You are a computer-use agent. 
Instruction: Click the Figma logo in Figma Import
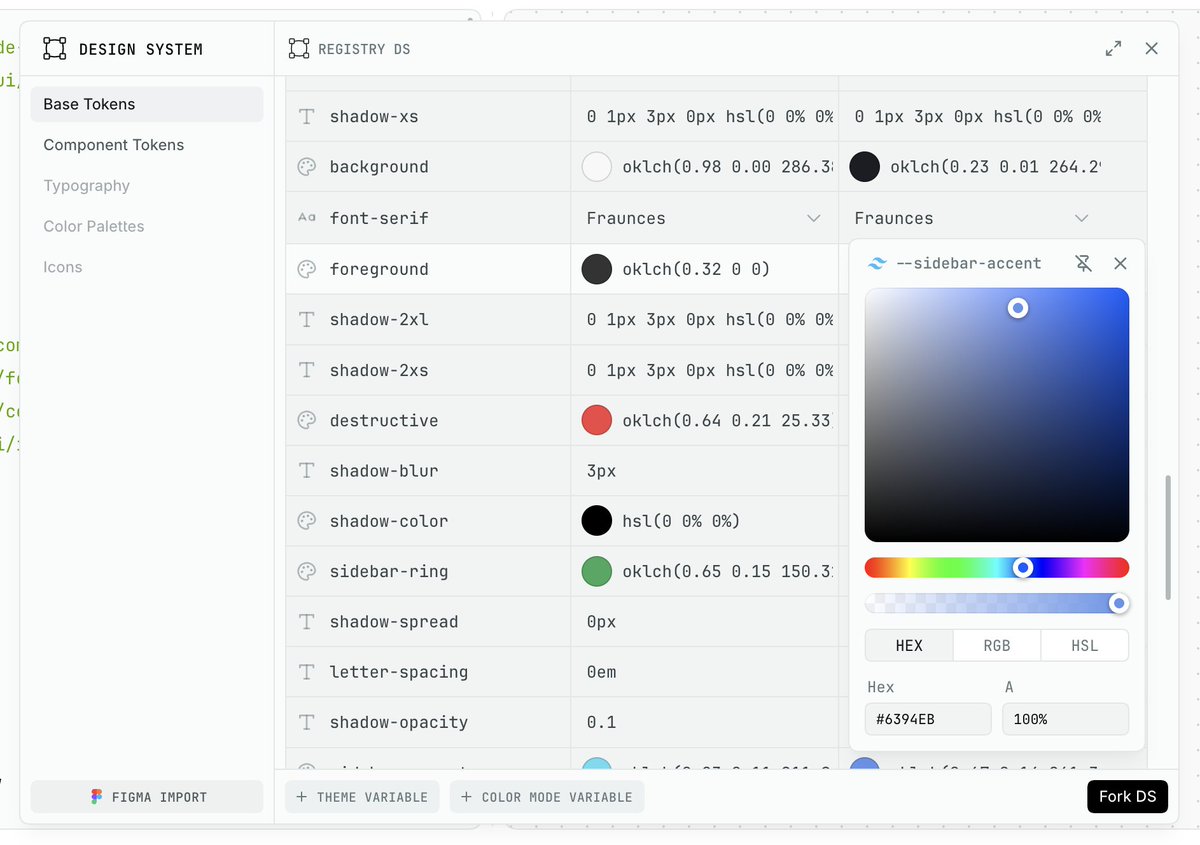(97, 797)
